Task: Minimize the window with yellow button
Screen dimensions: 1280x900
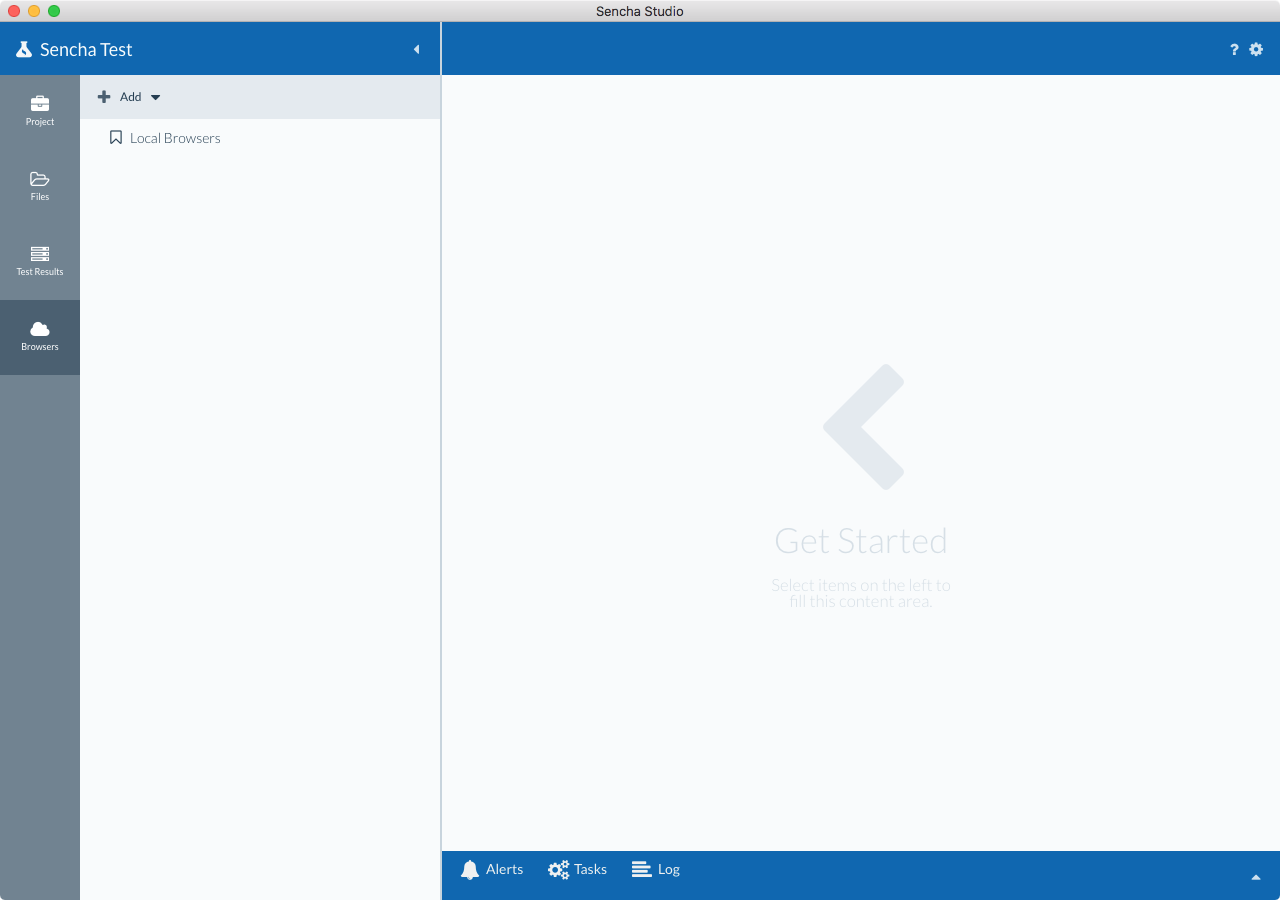Action: 34,11
